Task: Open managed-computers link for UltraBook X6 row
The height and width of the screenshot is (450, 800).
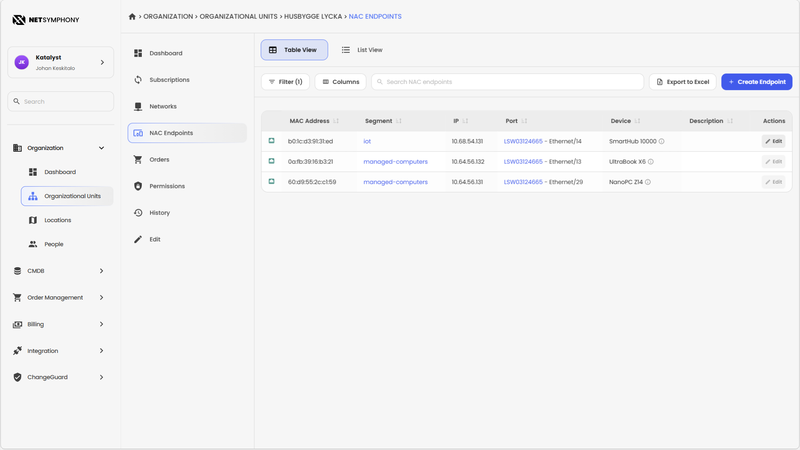Action: click(395, 162)
